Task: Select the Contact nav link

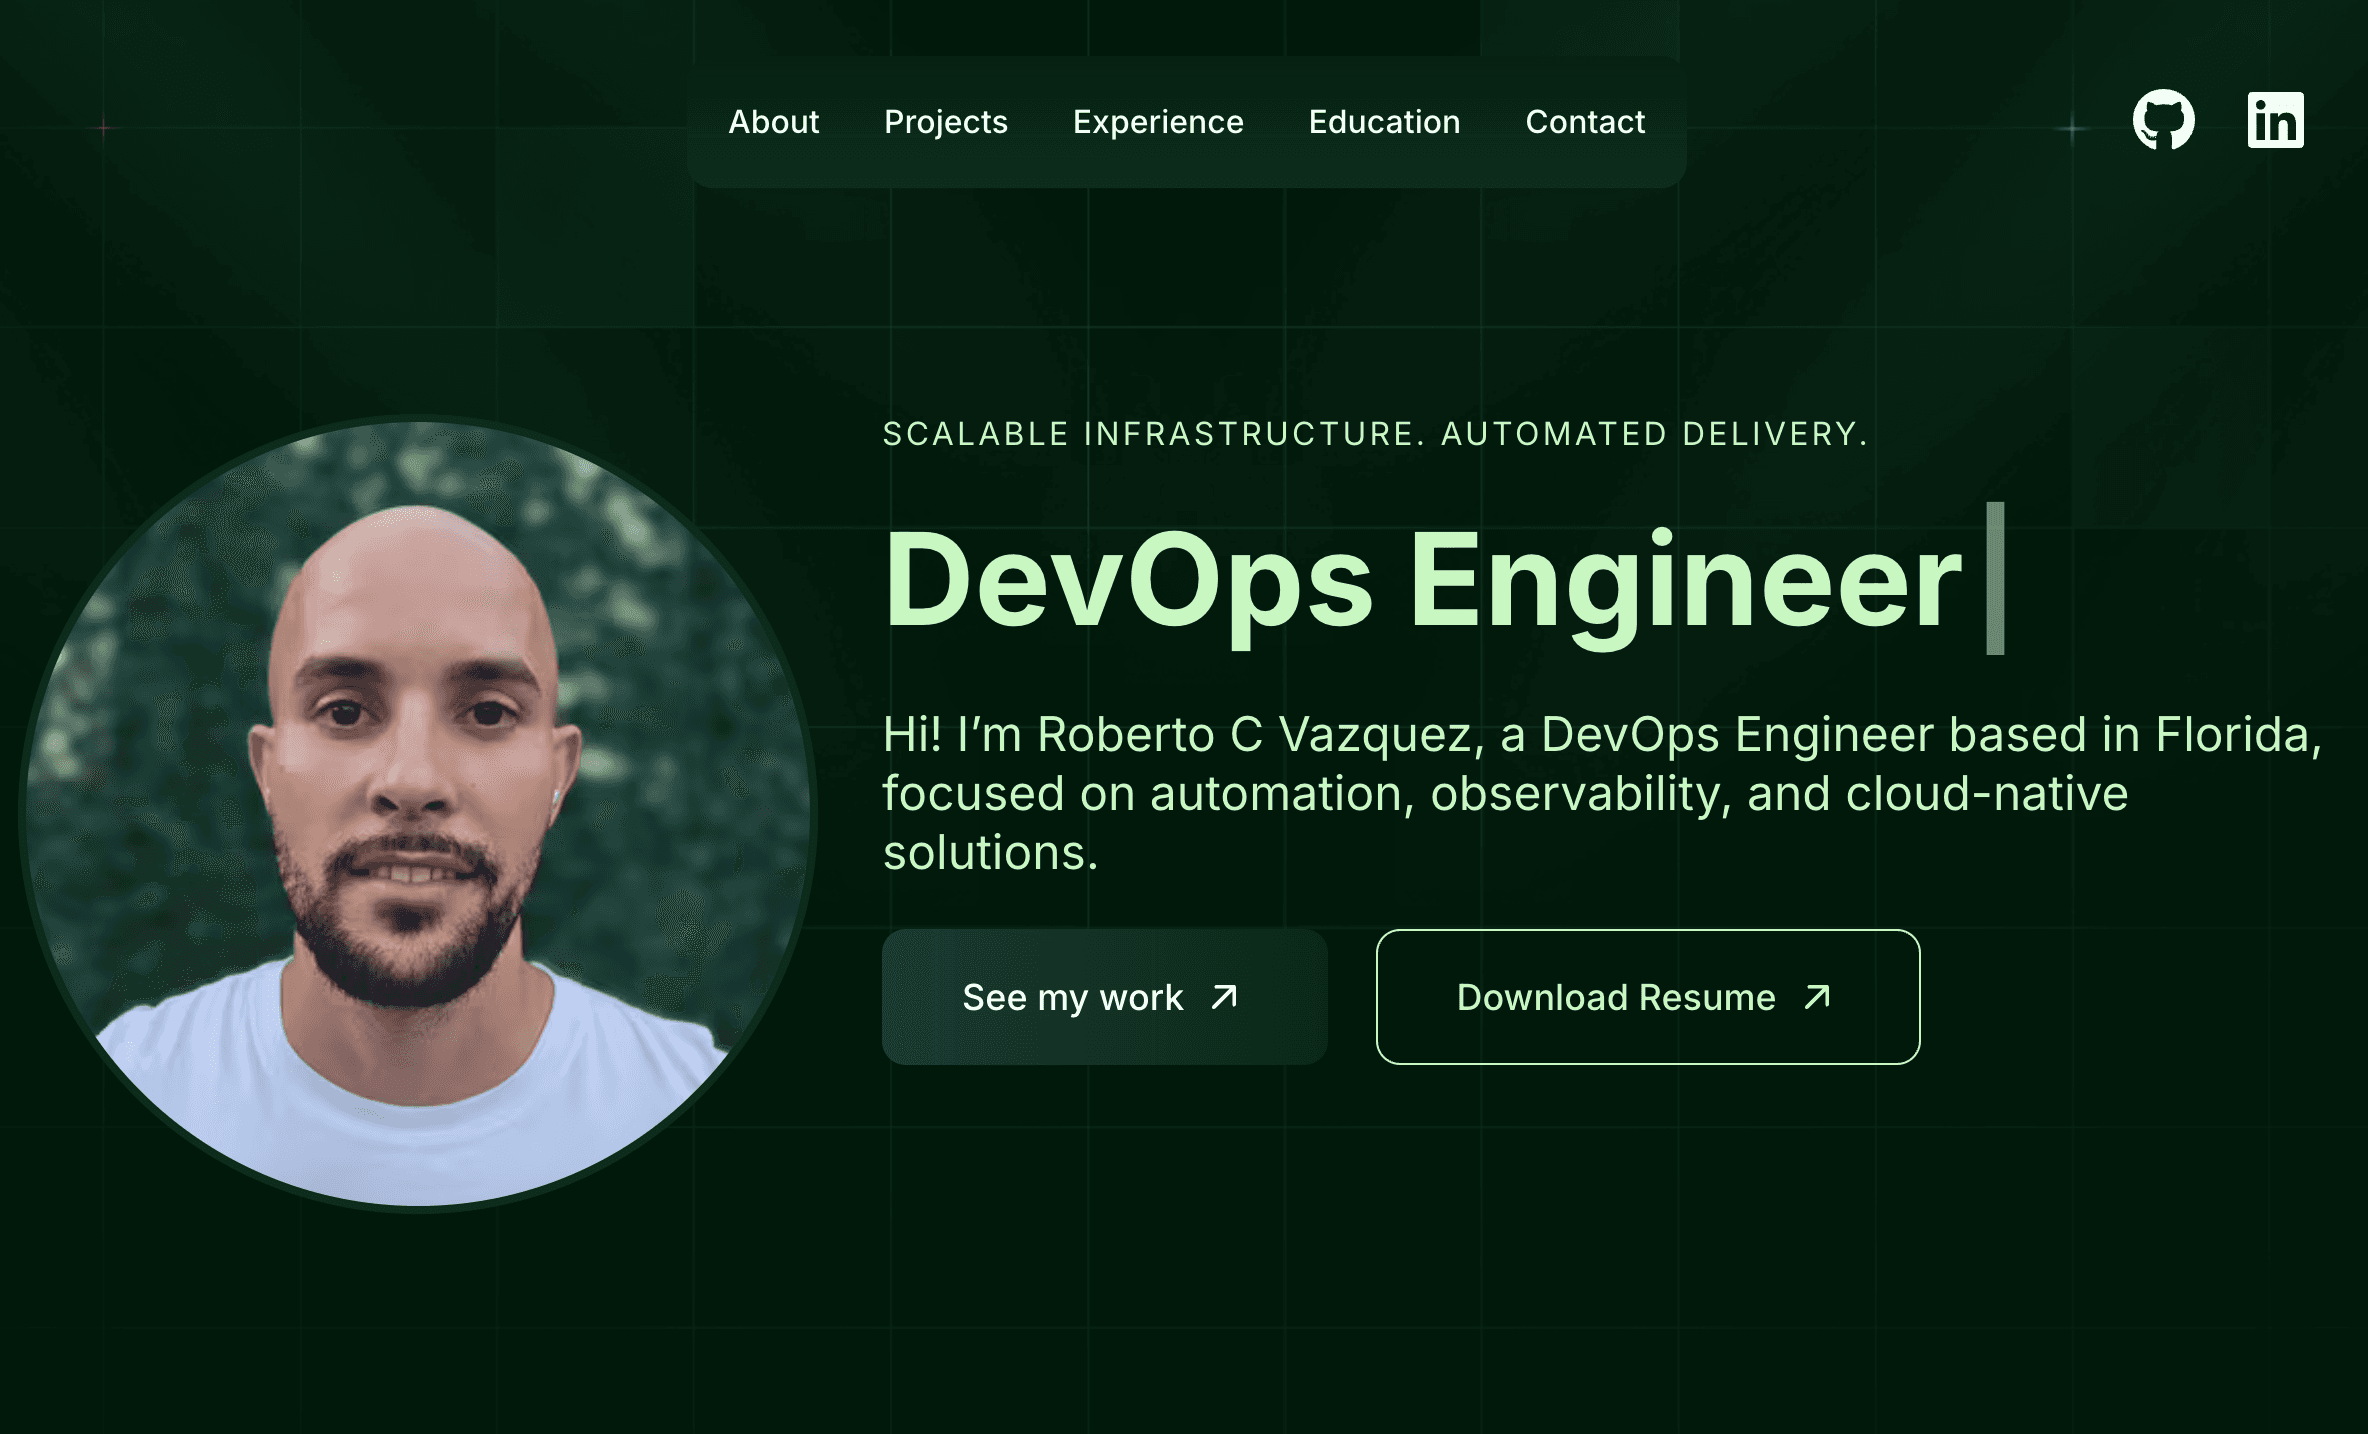Action: [x=1584, y=122]
